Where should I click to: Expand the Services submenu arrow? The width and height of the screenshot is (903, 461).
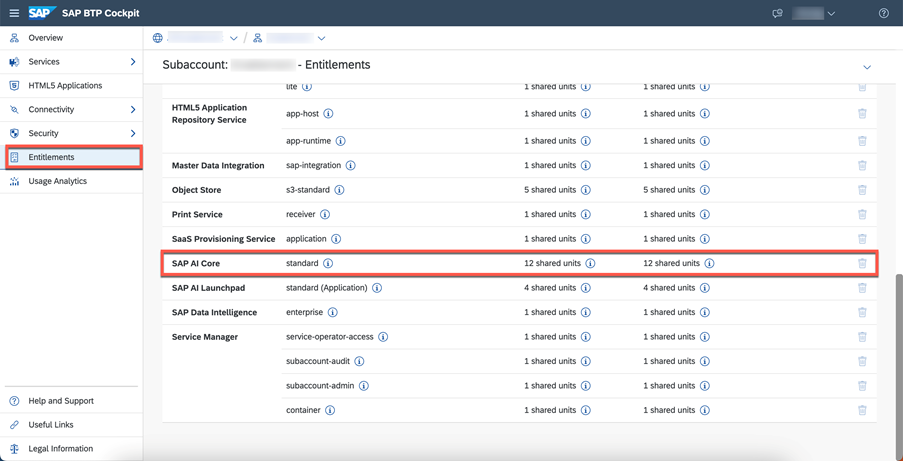click(133, 62)
